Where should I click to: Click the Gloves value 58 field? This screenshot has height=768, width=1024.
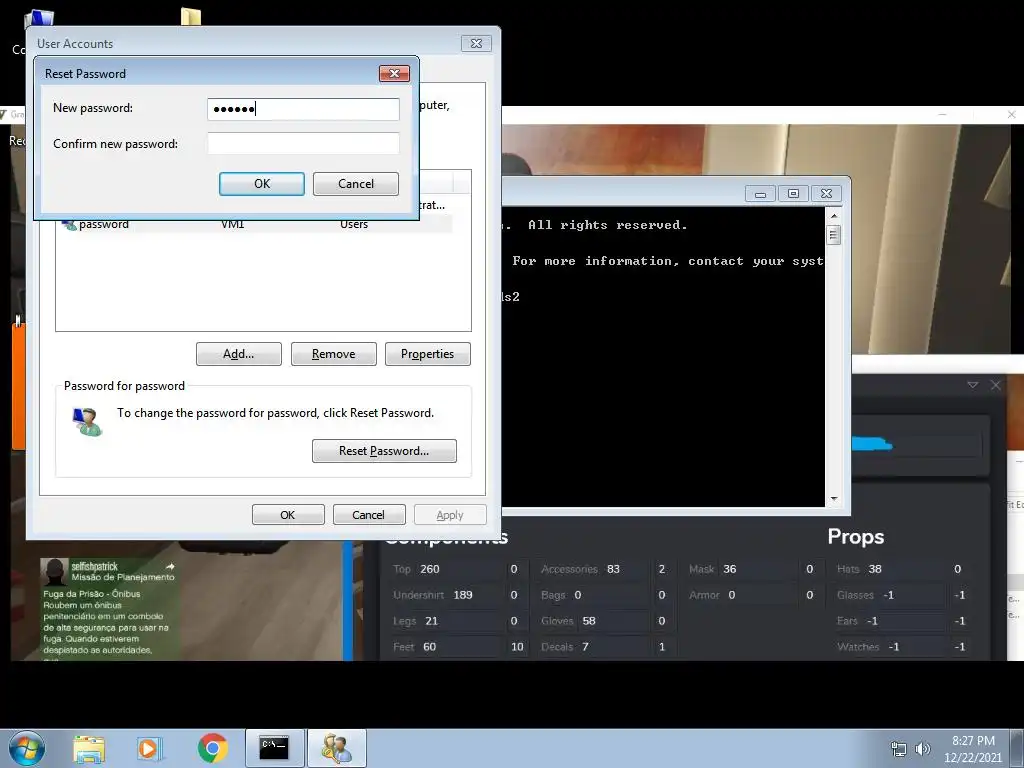point(615,621)
